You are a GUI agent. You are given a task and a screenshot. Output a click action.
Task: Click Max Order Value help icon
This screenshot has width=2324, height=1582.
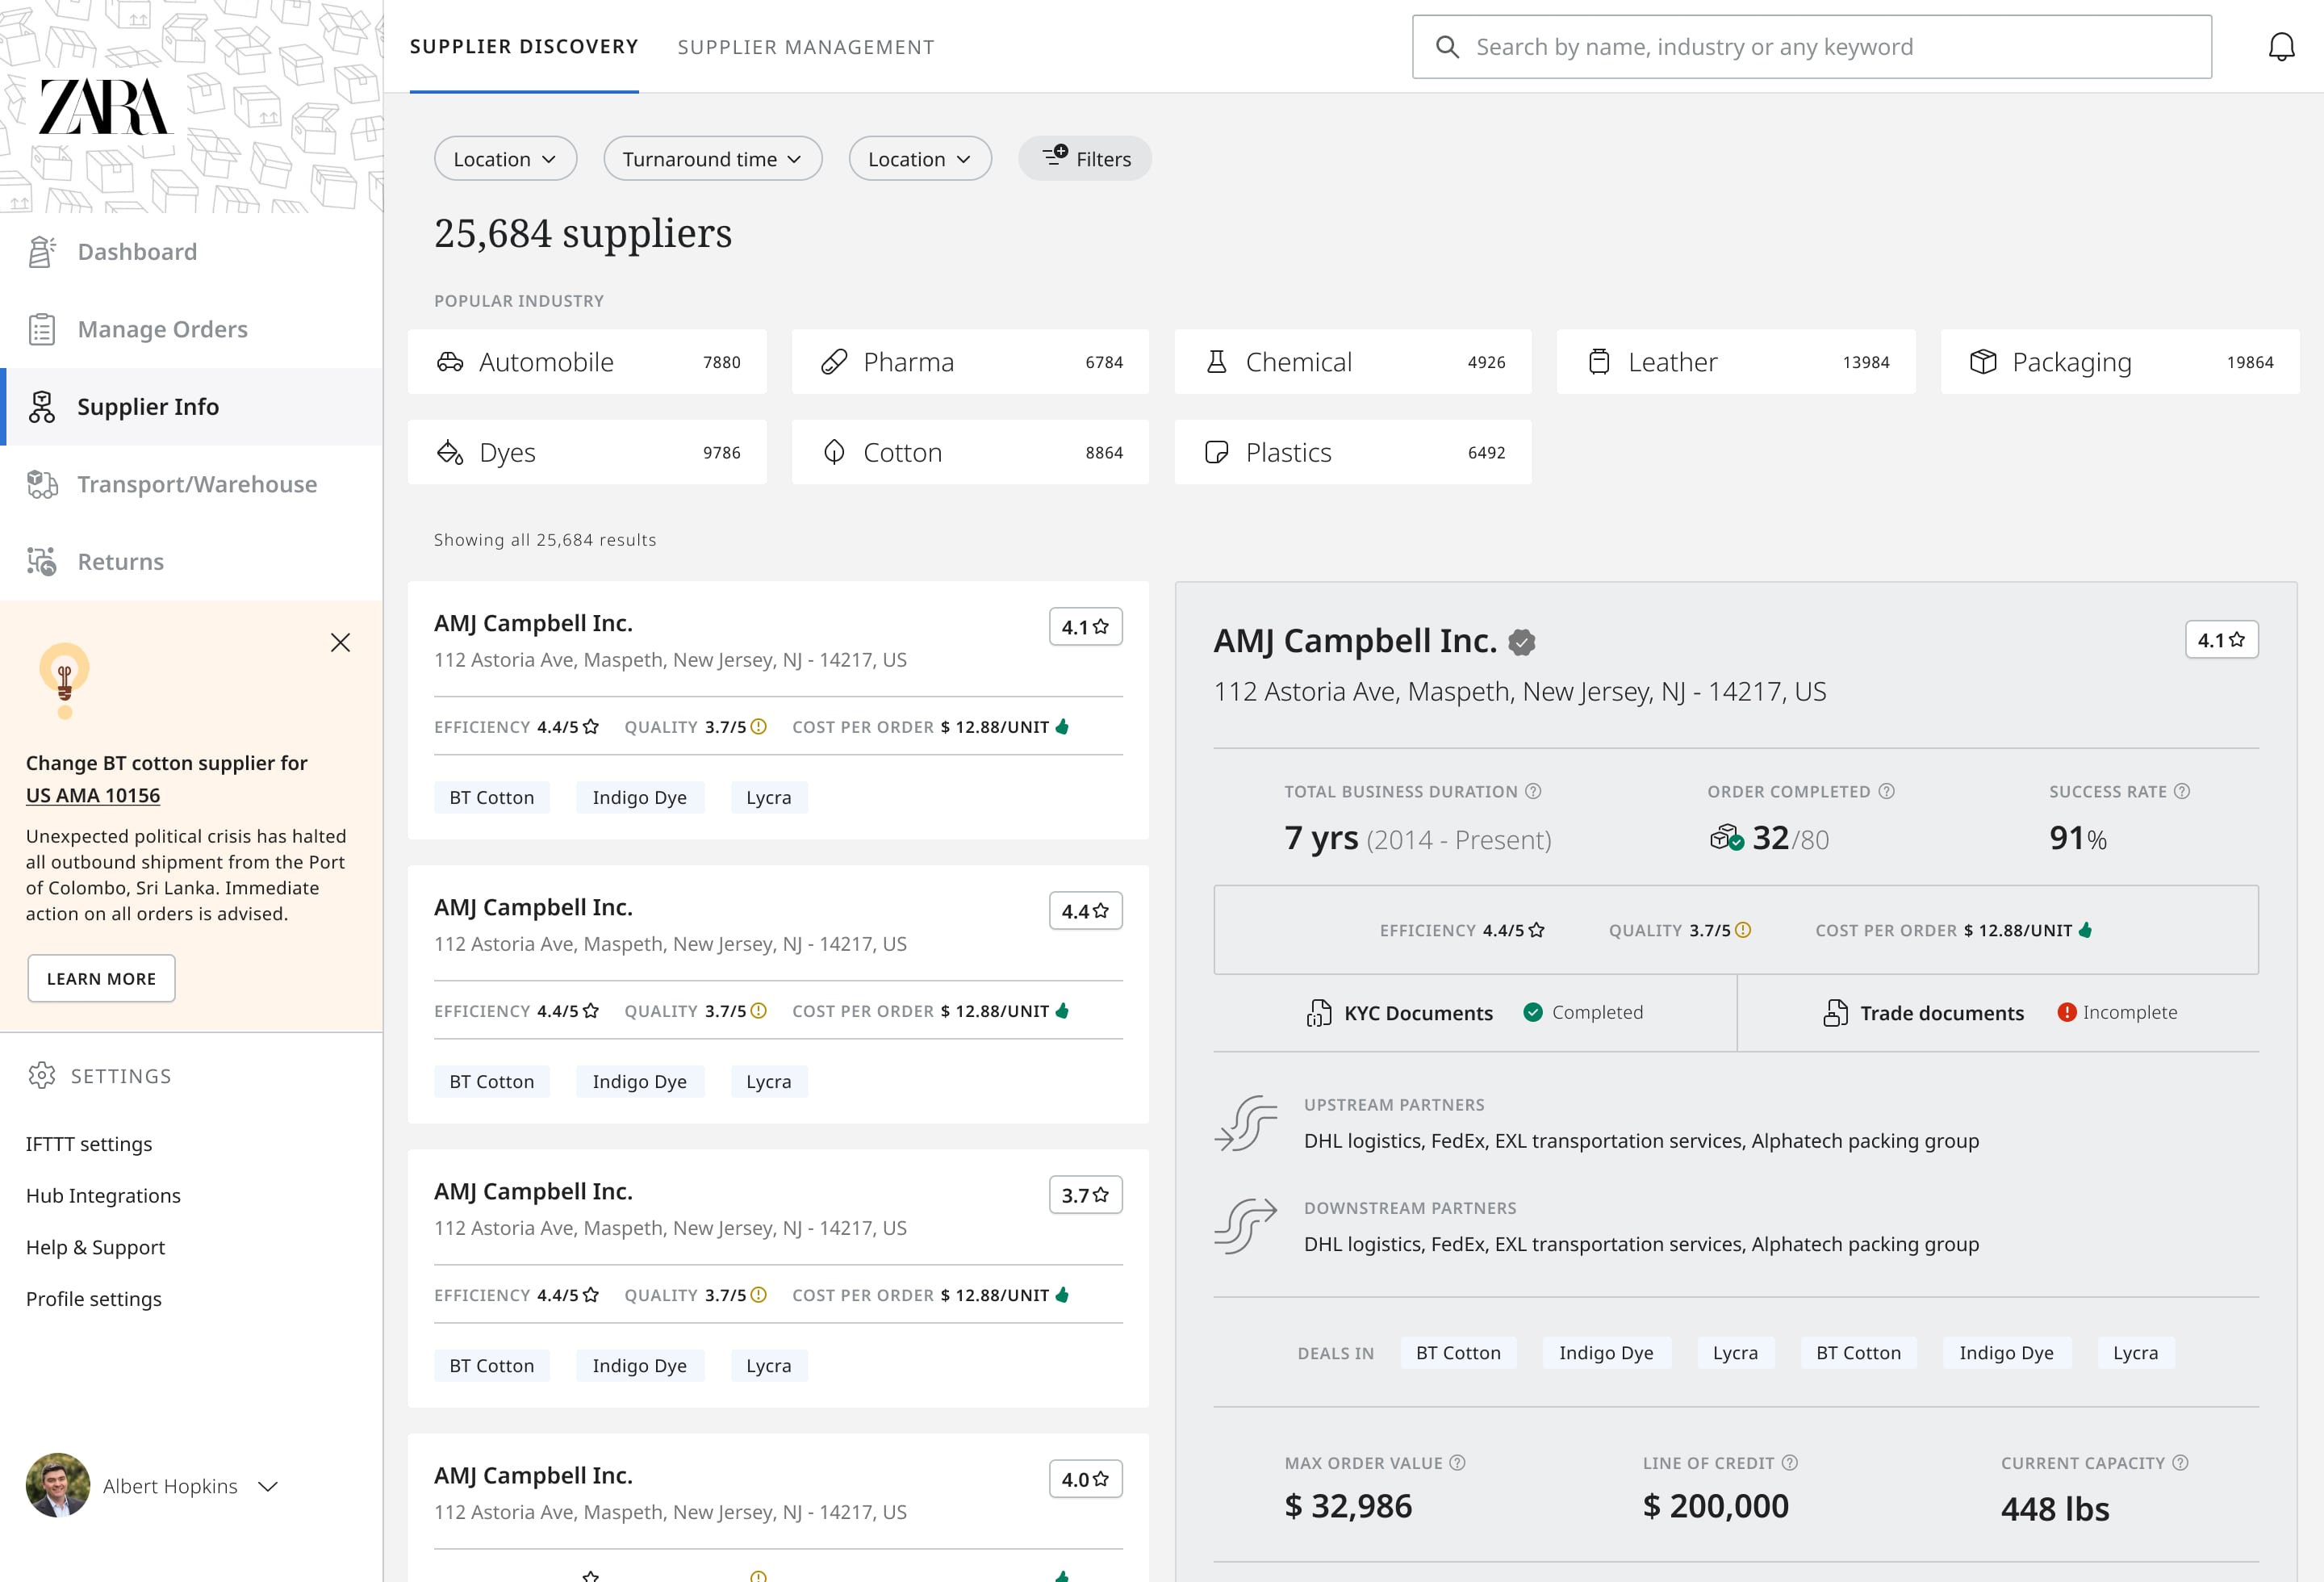pyautogui.click(x=1458, y=1462)
